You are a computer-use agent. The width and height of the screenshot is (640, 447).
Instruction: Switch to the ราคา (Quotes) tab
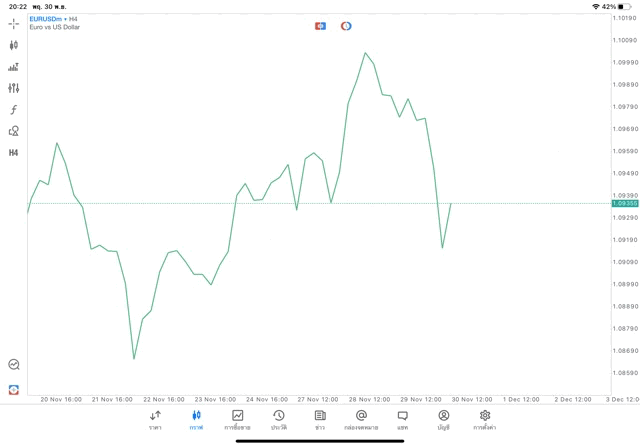pyautogui.click(x=155, y=419)
